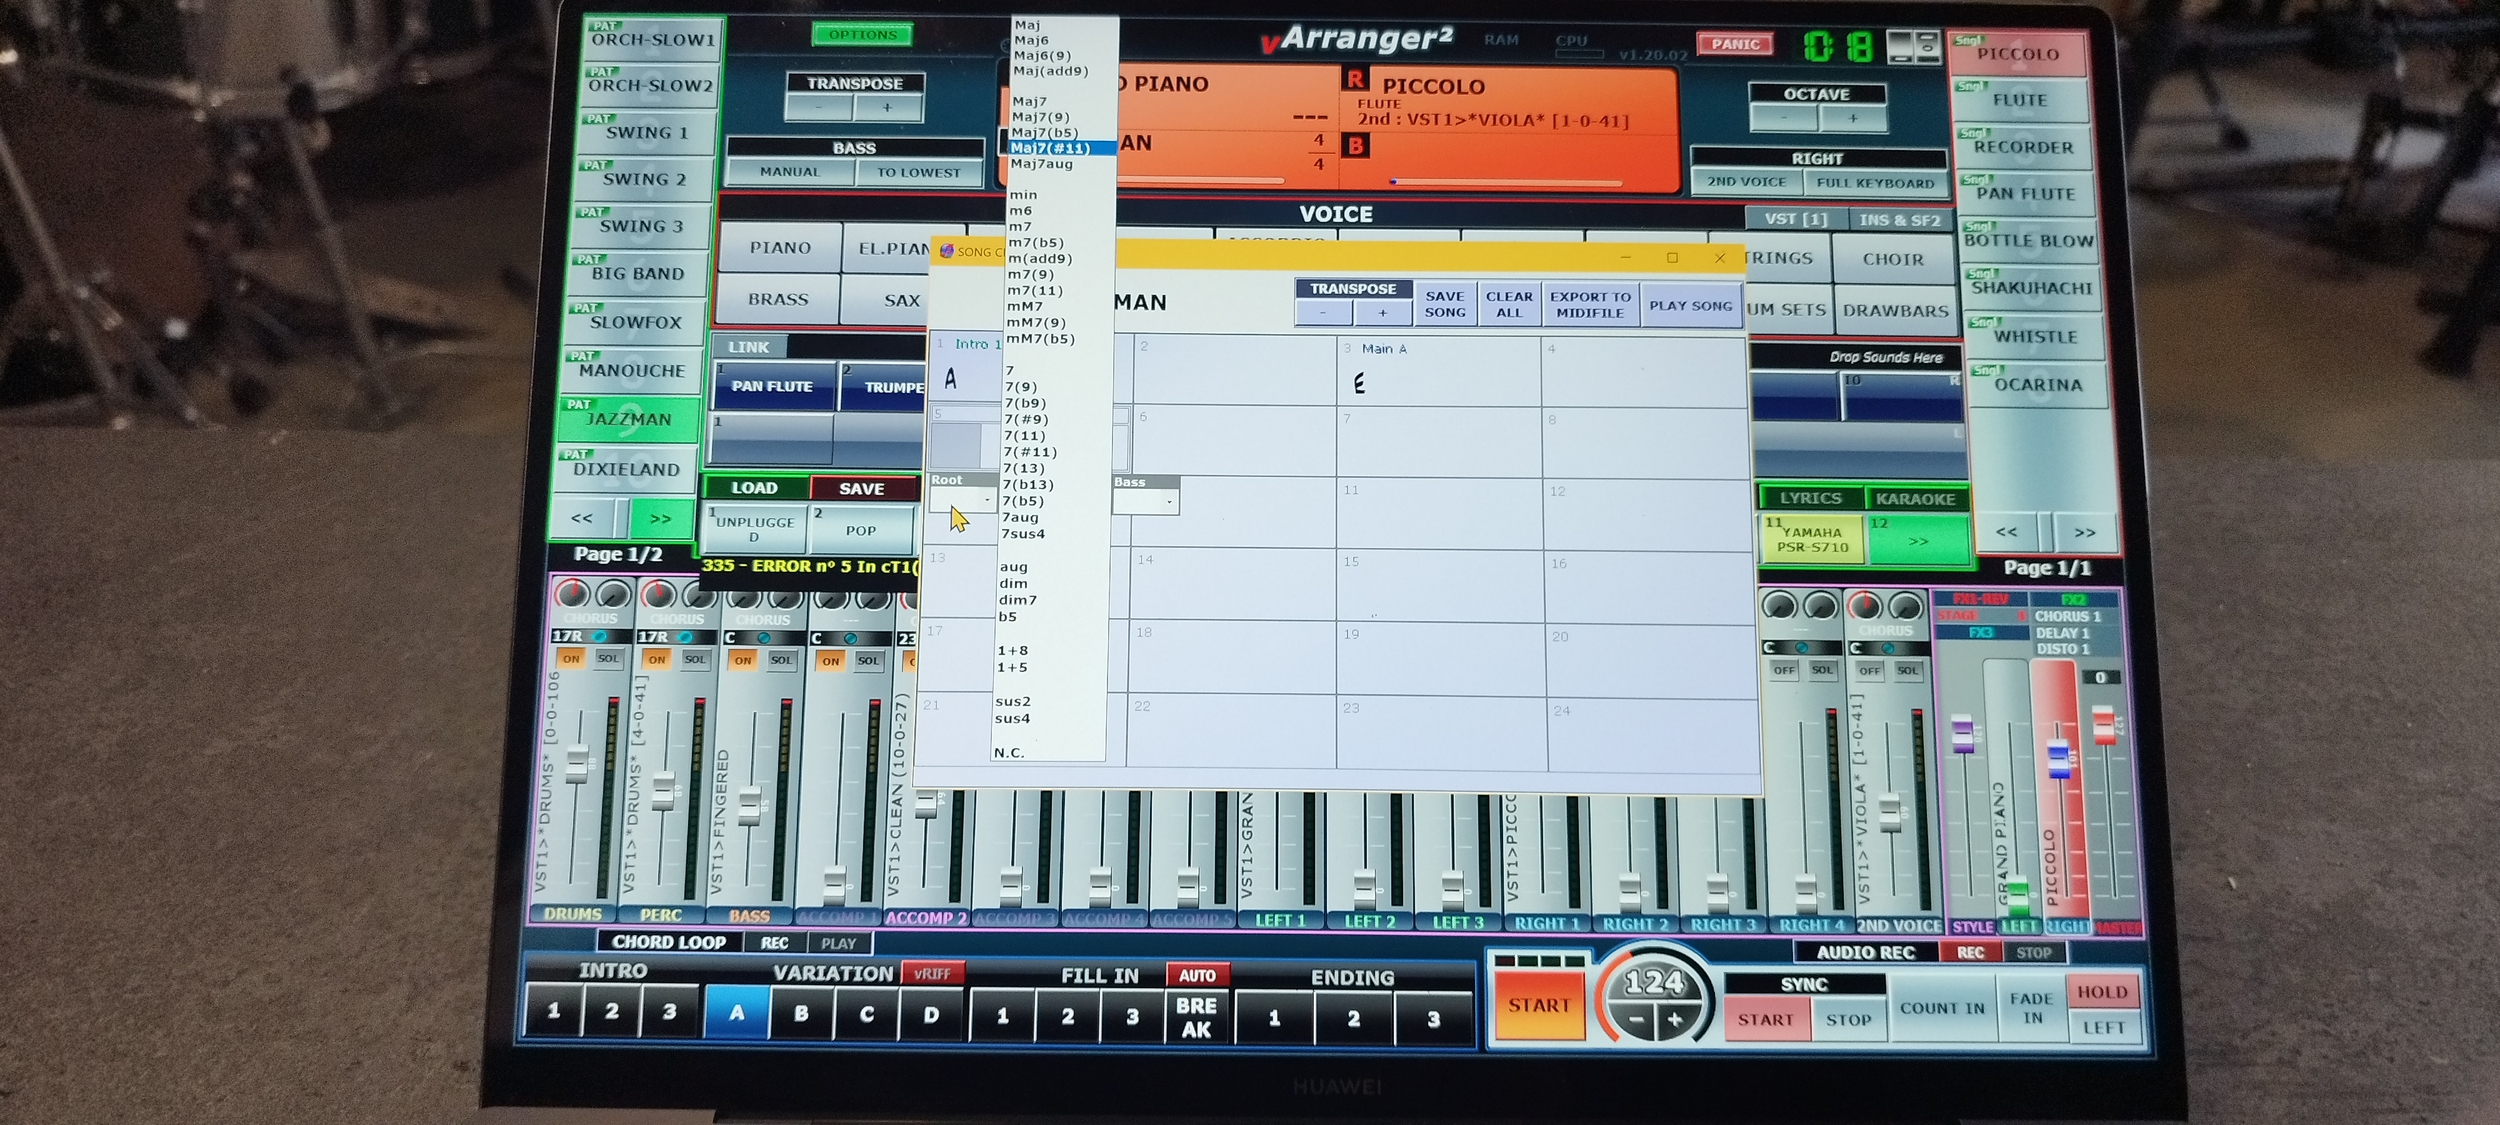The height and width of the screenshot is (1125, 2500).
Task: Solo the PERC channel with SOL
Action: tap(695, 660)
